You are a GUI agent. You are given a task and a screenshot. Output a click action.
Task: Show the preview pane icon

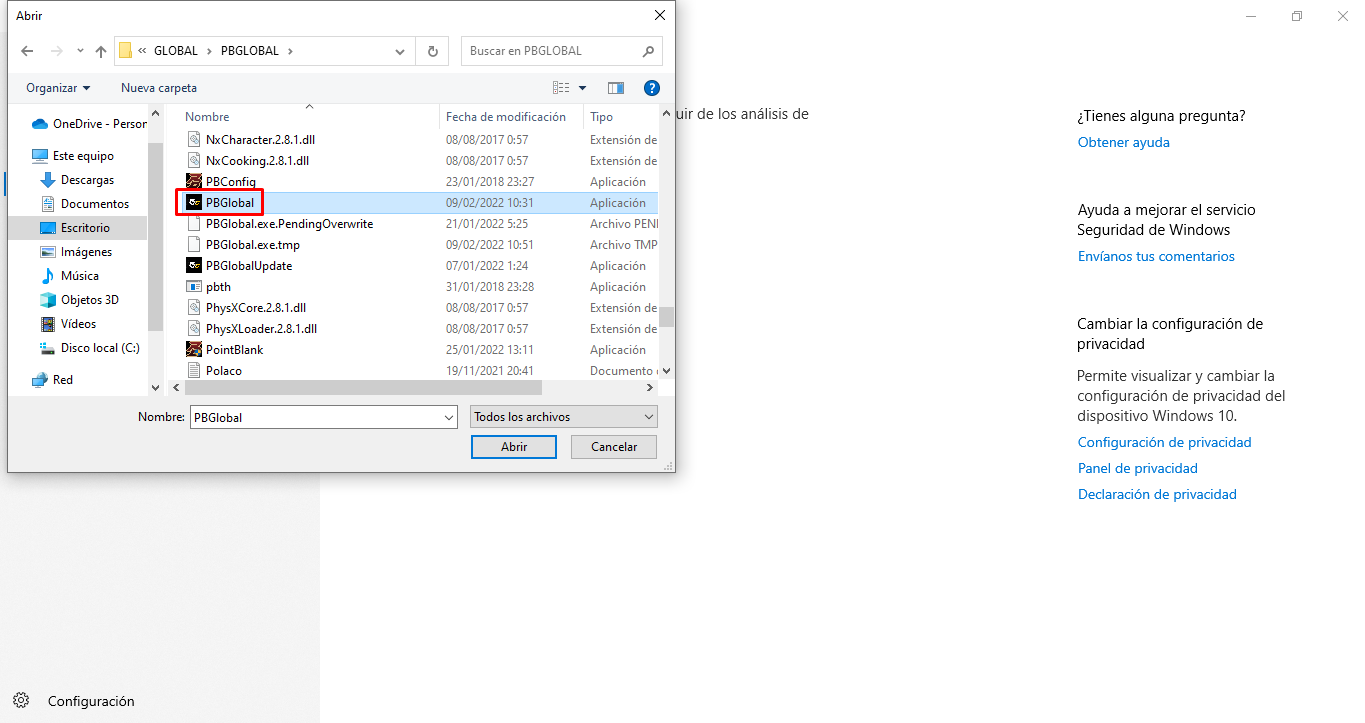pyautogui.click(x=616, y=88)
